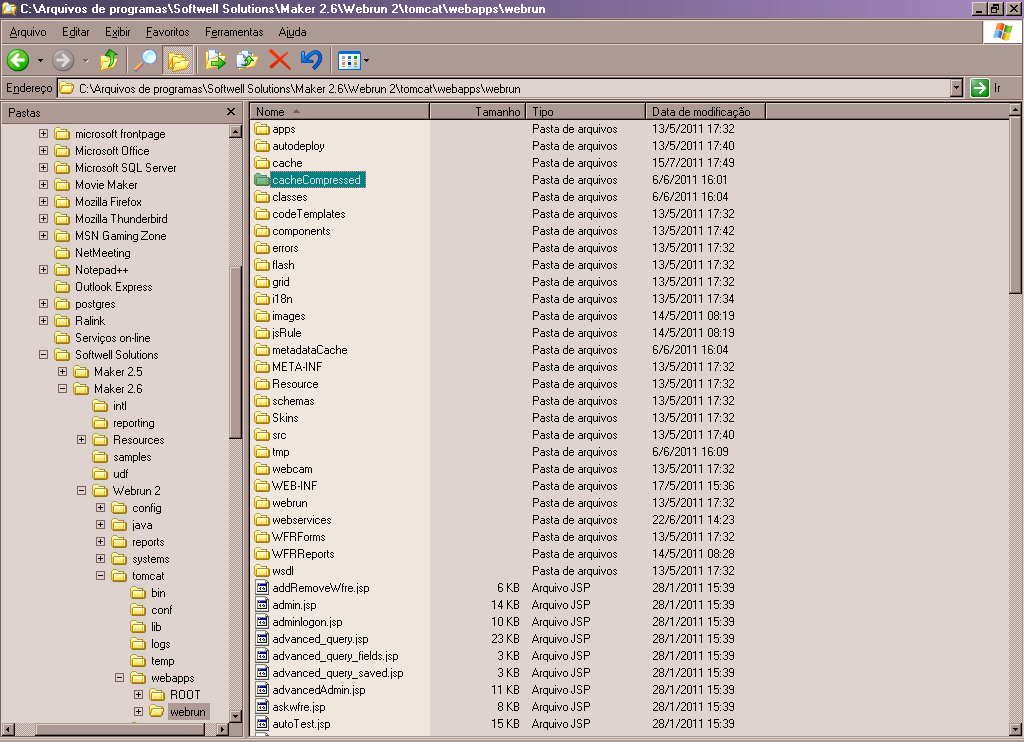The image size is (1024, 742).
Task: Select the WEB-INF folder icon
Action: 262,485
